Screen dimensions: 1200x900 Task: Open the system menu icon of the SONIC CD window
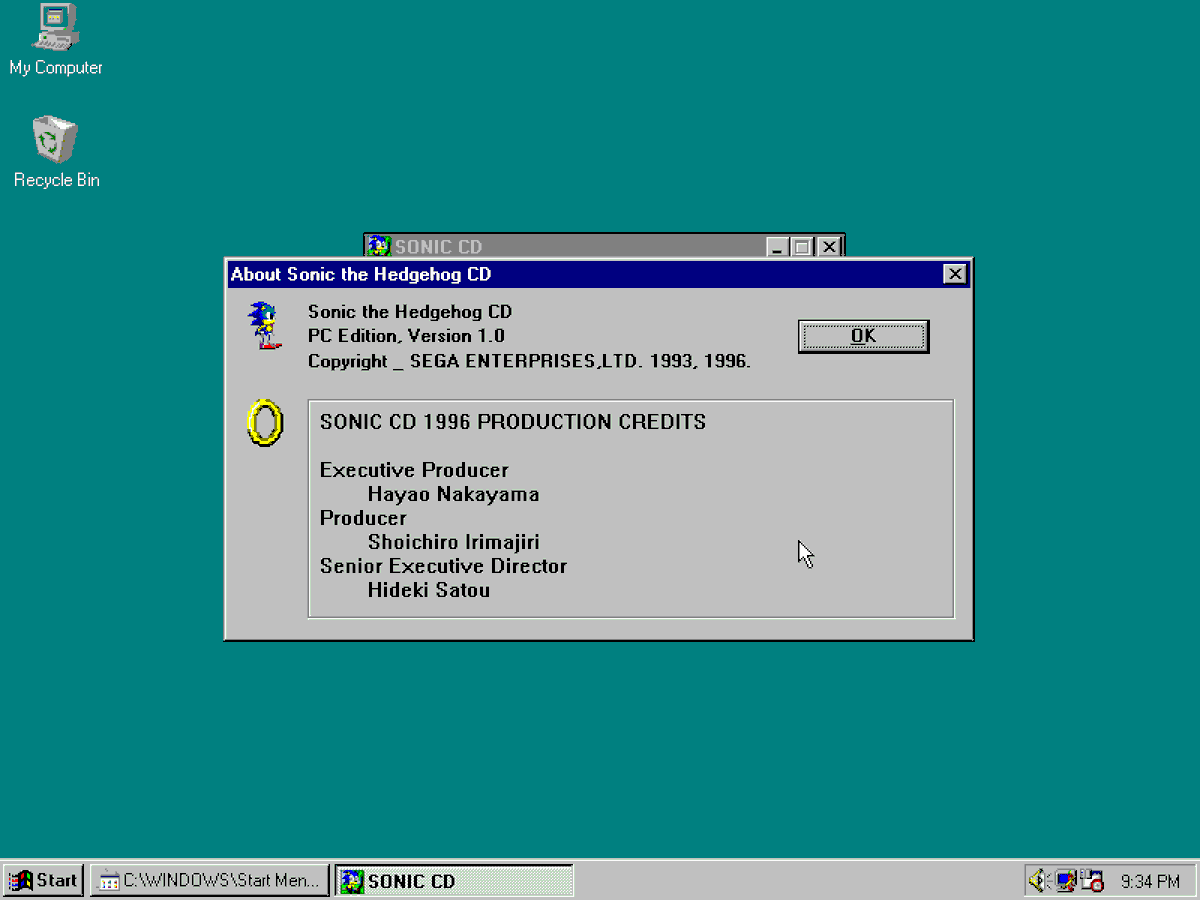click(x=378, y=246)
